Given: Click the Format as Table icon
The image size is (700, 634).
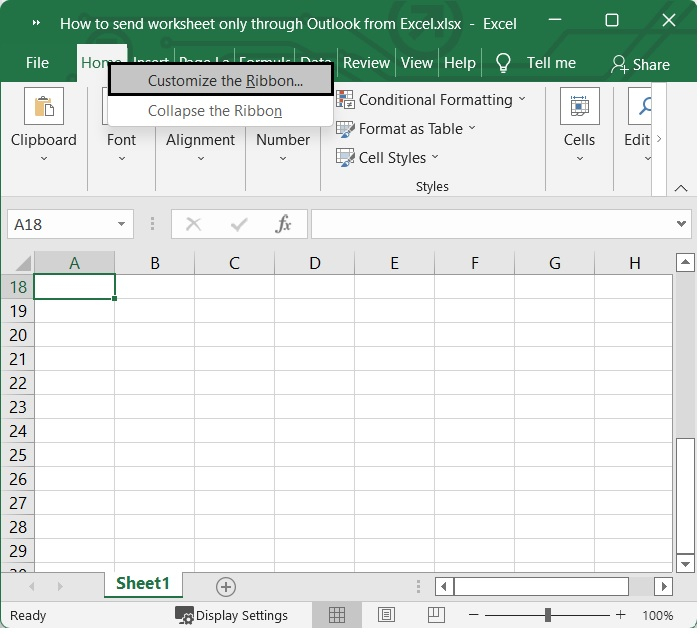Looking at the screenshot, I should [345, 129].
